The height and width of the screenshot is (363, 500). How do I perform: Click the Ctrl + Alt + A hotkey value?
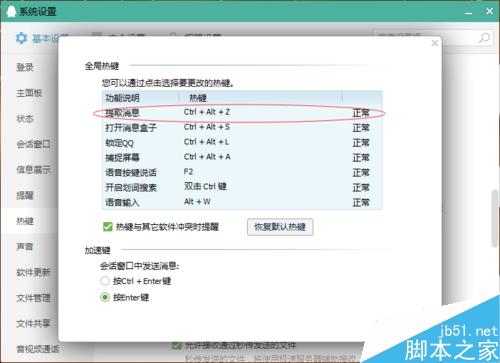(x=207, y=157)
